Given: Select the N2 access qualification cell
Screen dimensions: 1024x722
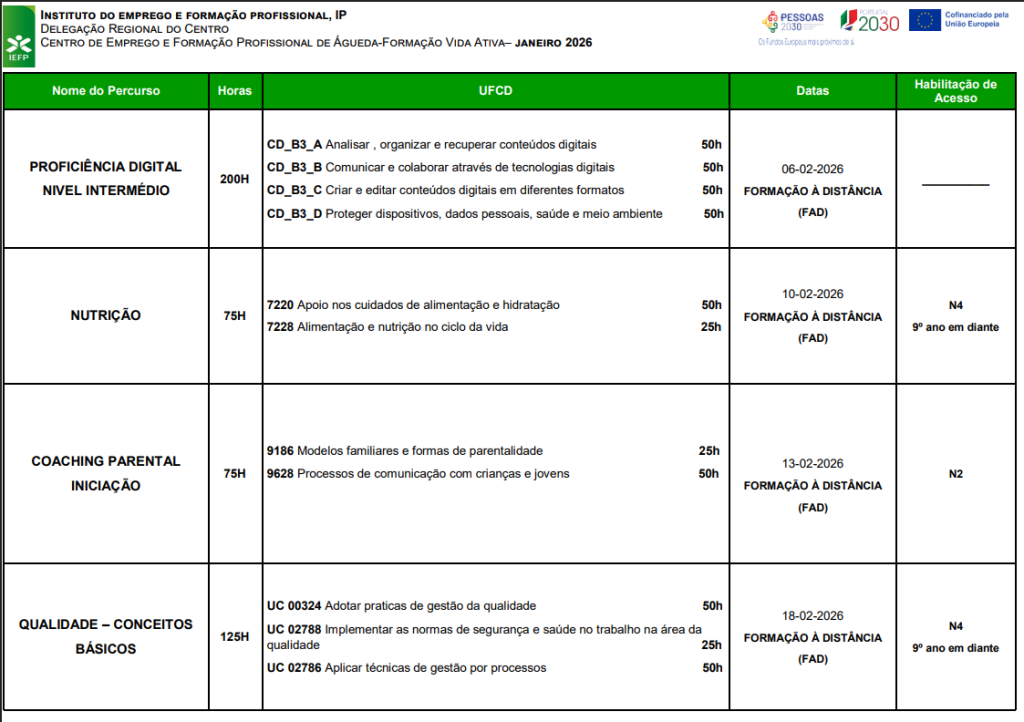Looking at the screenshot, I should (955, 473).
